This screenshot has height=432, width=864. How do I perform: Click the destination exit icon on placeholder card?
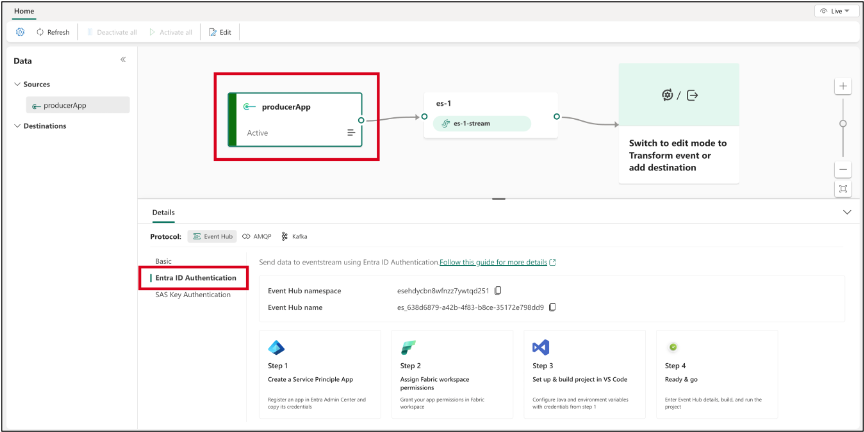coord(693,95)
